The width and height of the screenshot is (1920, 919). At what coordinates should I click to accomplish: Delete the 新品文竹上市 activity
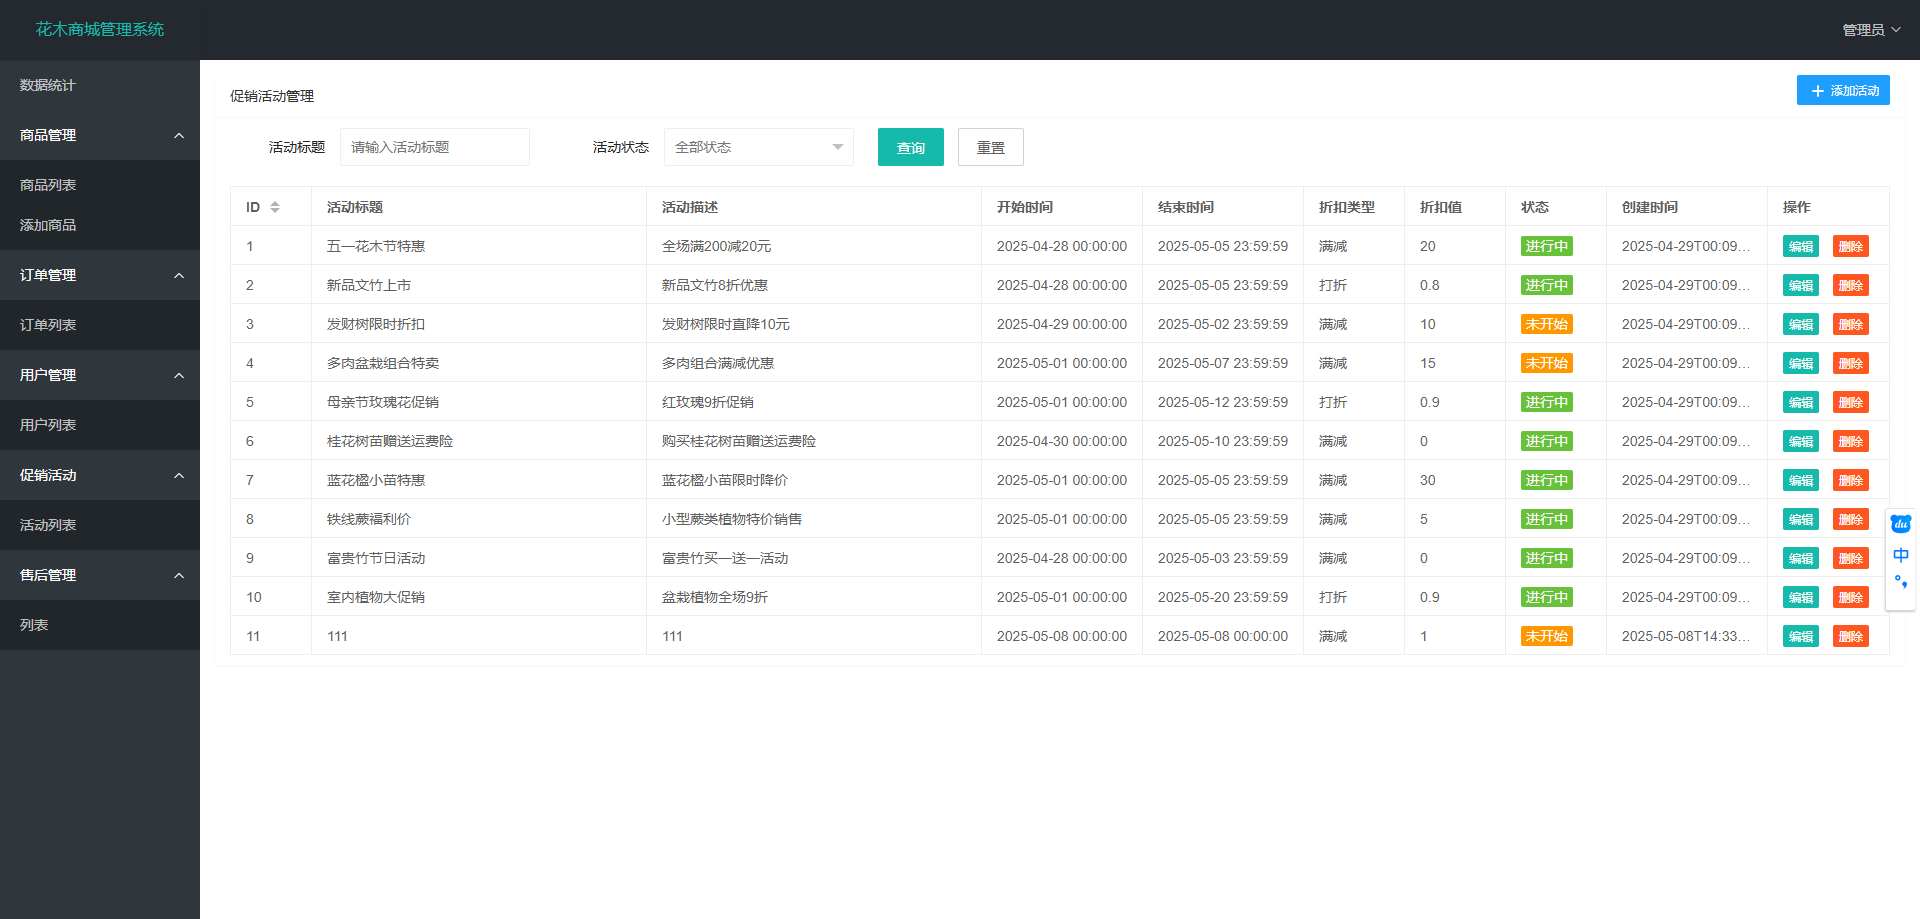(1851, 285)
